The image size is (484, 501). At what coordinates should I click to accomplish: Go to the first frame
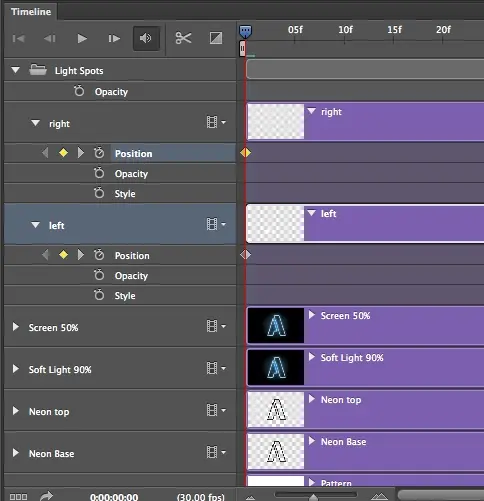[18, 39]
